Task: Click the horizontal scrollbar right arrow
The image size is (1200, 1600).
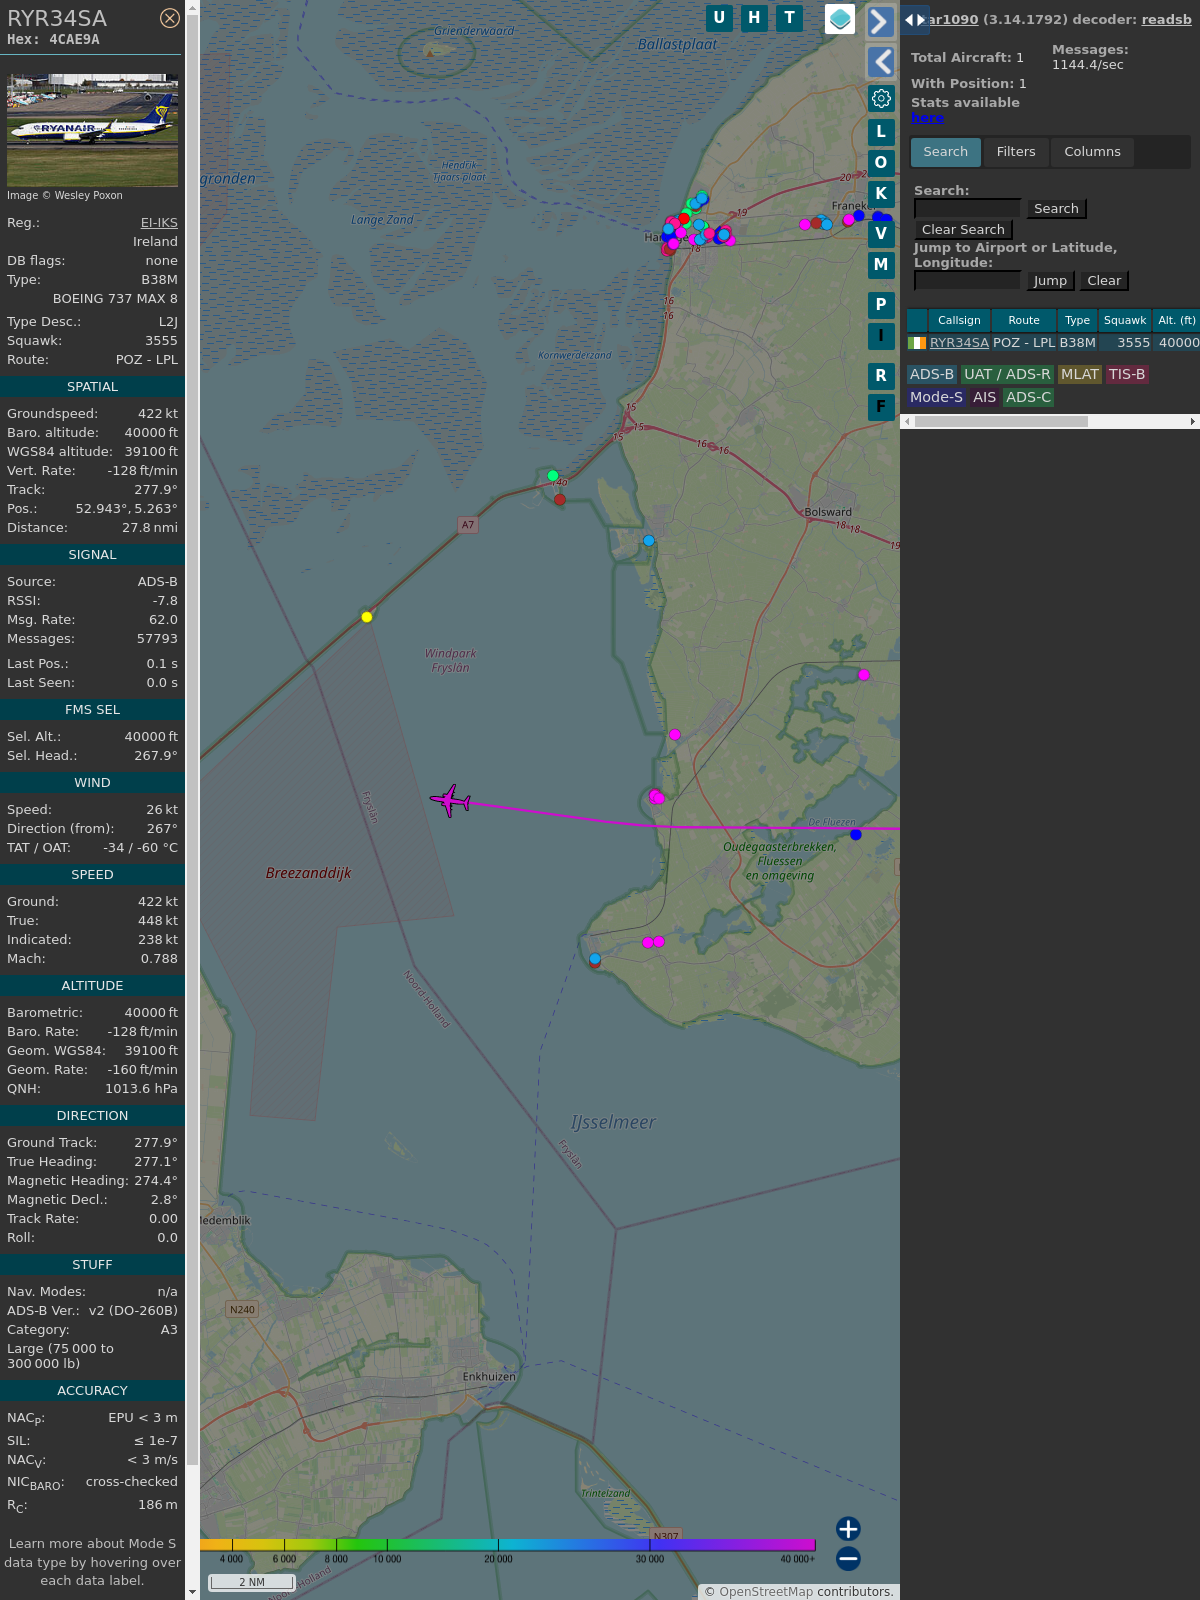Action: [1193, 422]
